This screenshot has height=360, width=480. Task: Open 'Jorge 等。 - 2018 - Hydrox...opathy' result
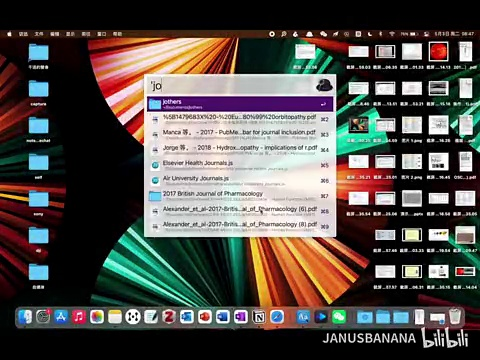240,150
